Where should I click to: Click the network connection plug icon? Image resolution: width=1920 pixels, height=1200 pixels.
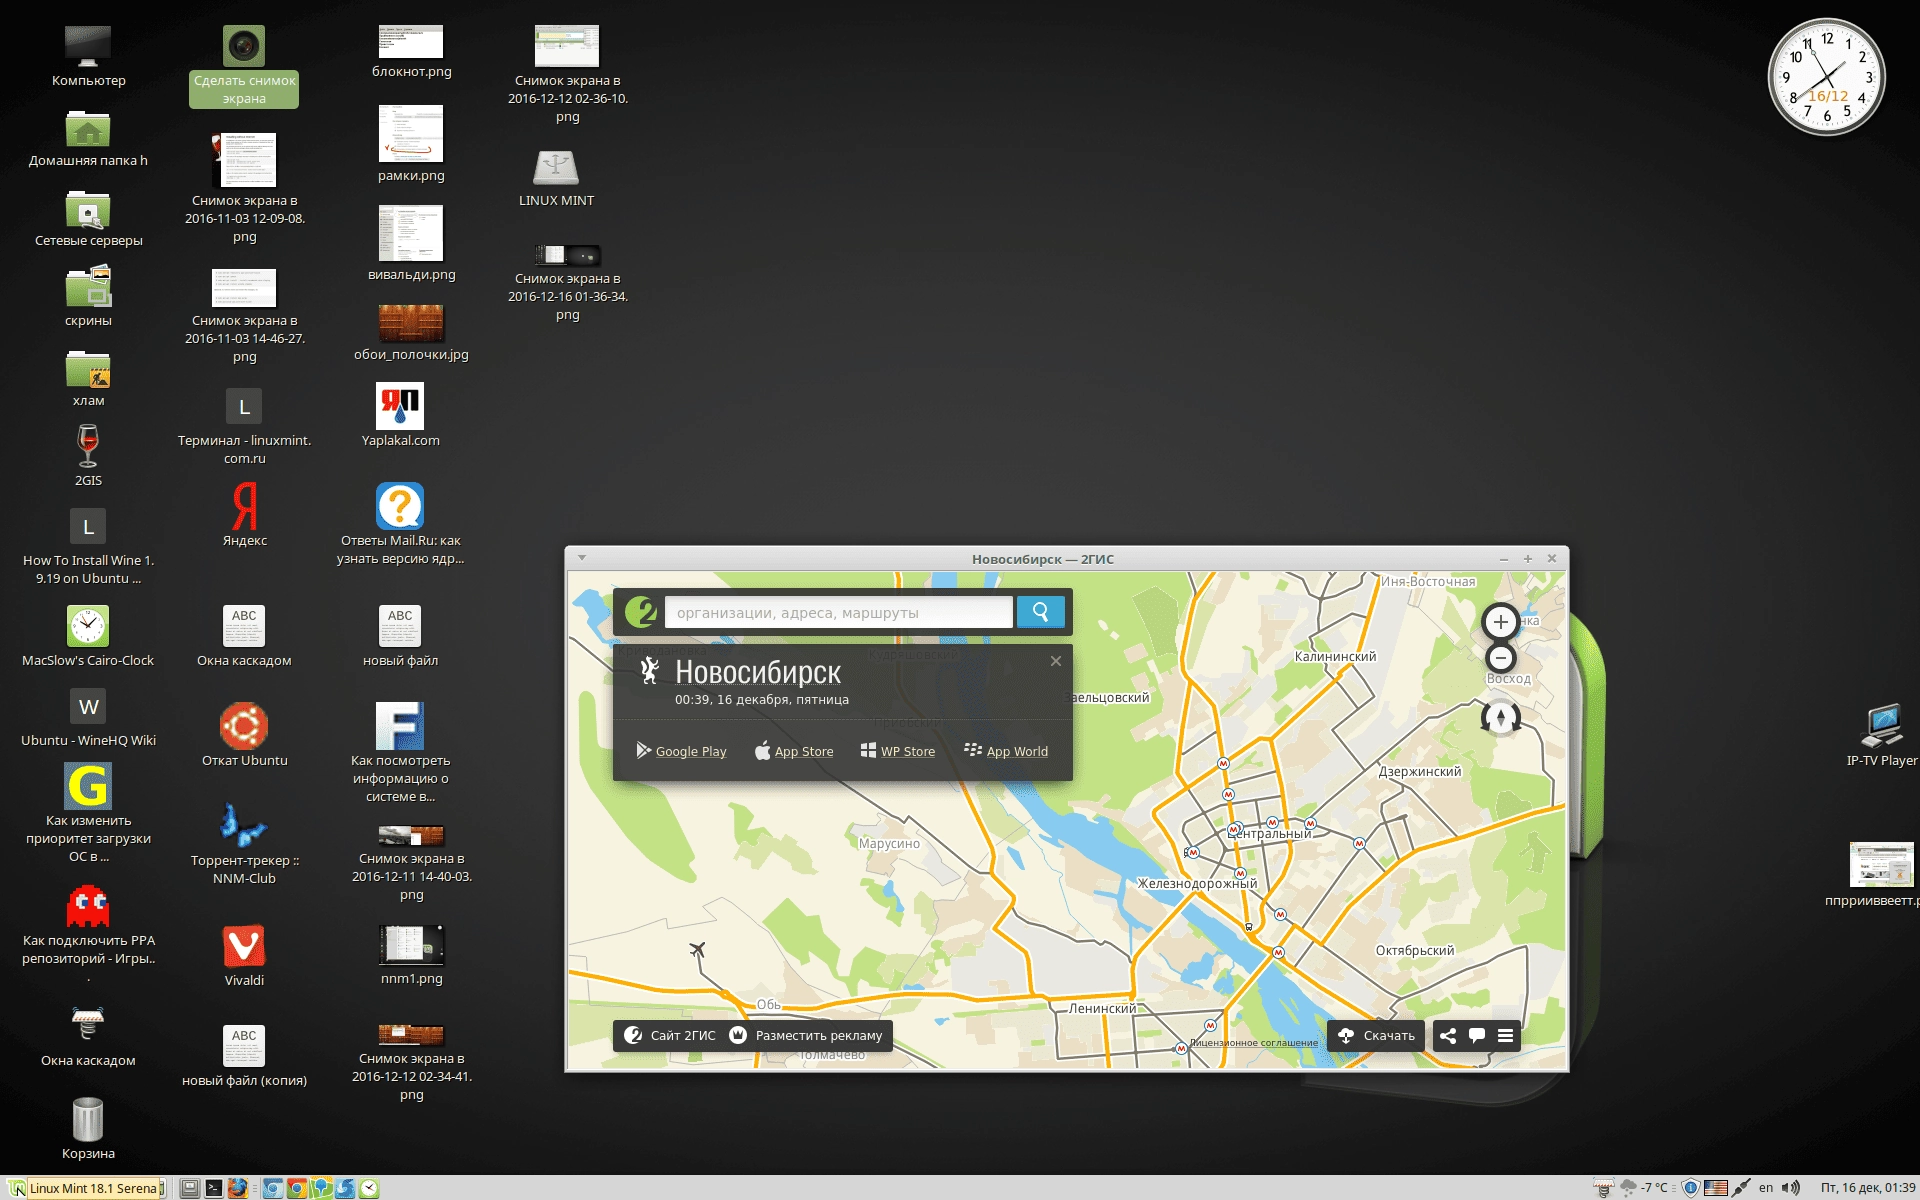1741,1188
